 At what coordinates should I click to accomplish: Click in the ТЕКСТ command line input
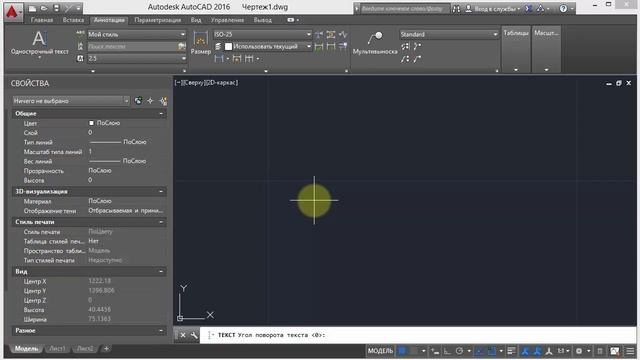(x=418, y=335)
